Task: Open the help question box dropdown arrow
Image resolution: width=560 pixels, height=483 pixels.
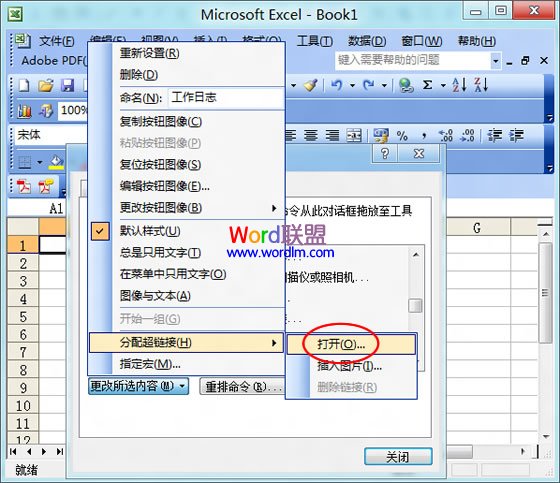Action: point(495,61)
